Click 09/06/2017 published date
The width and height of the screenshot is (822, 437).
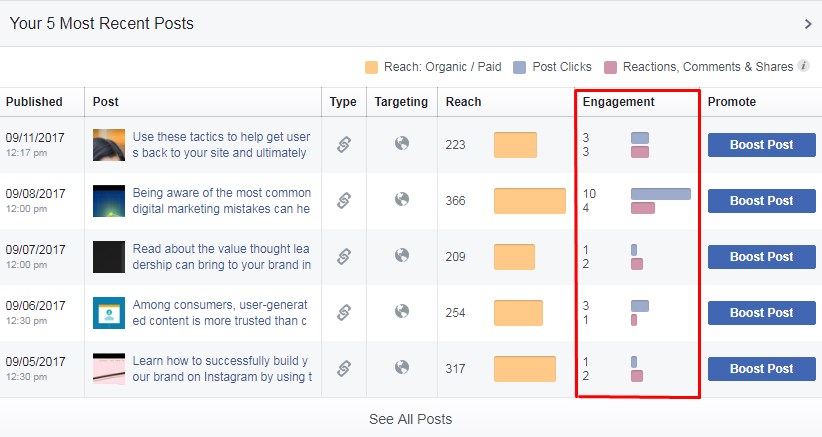35,306
